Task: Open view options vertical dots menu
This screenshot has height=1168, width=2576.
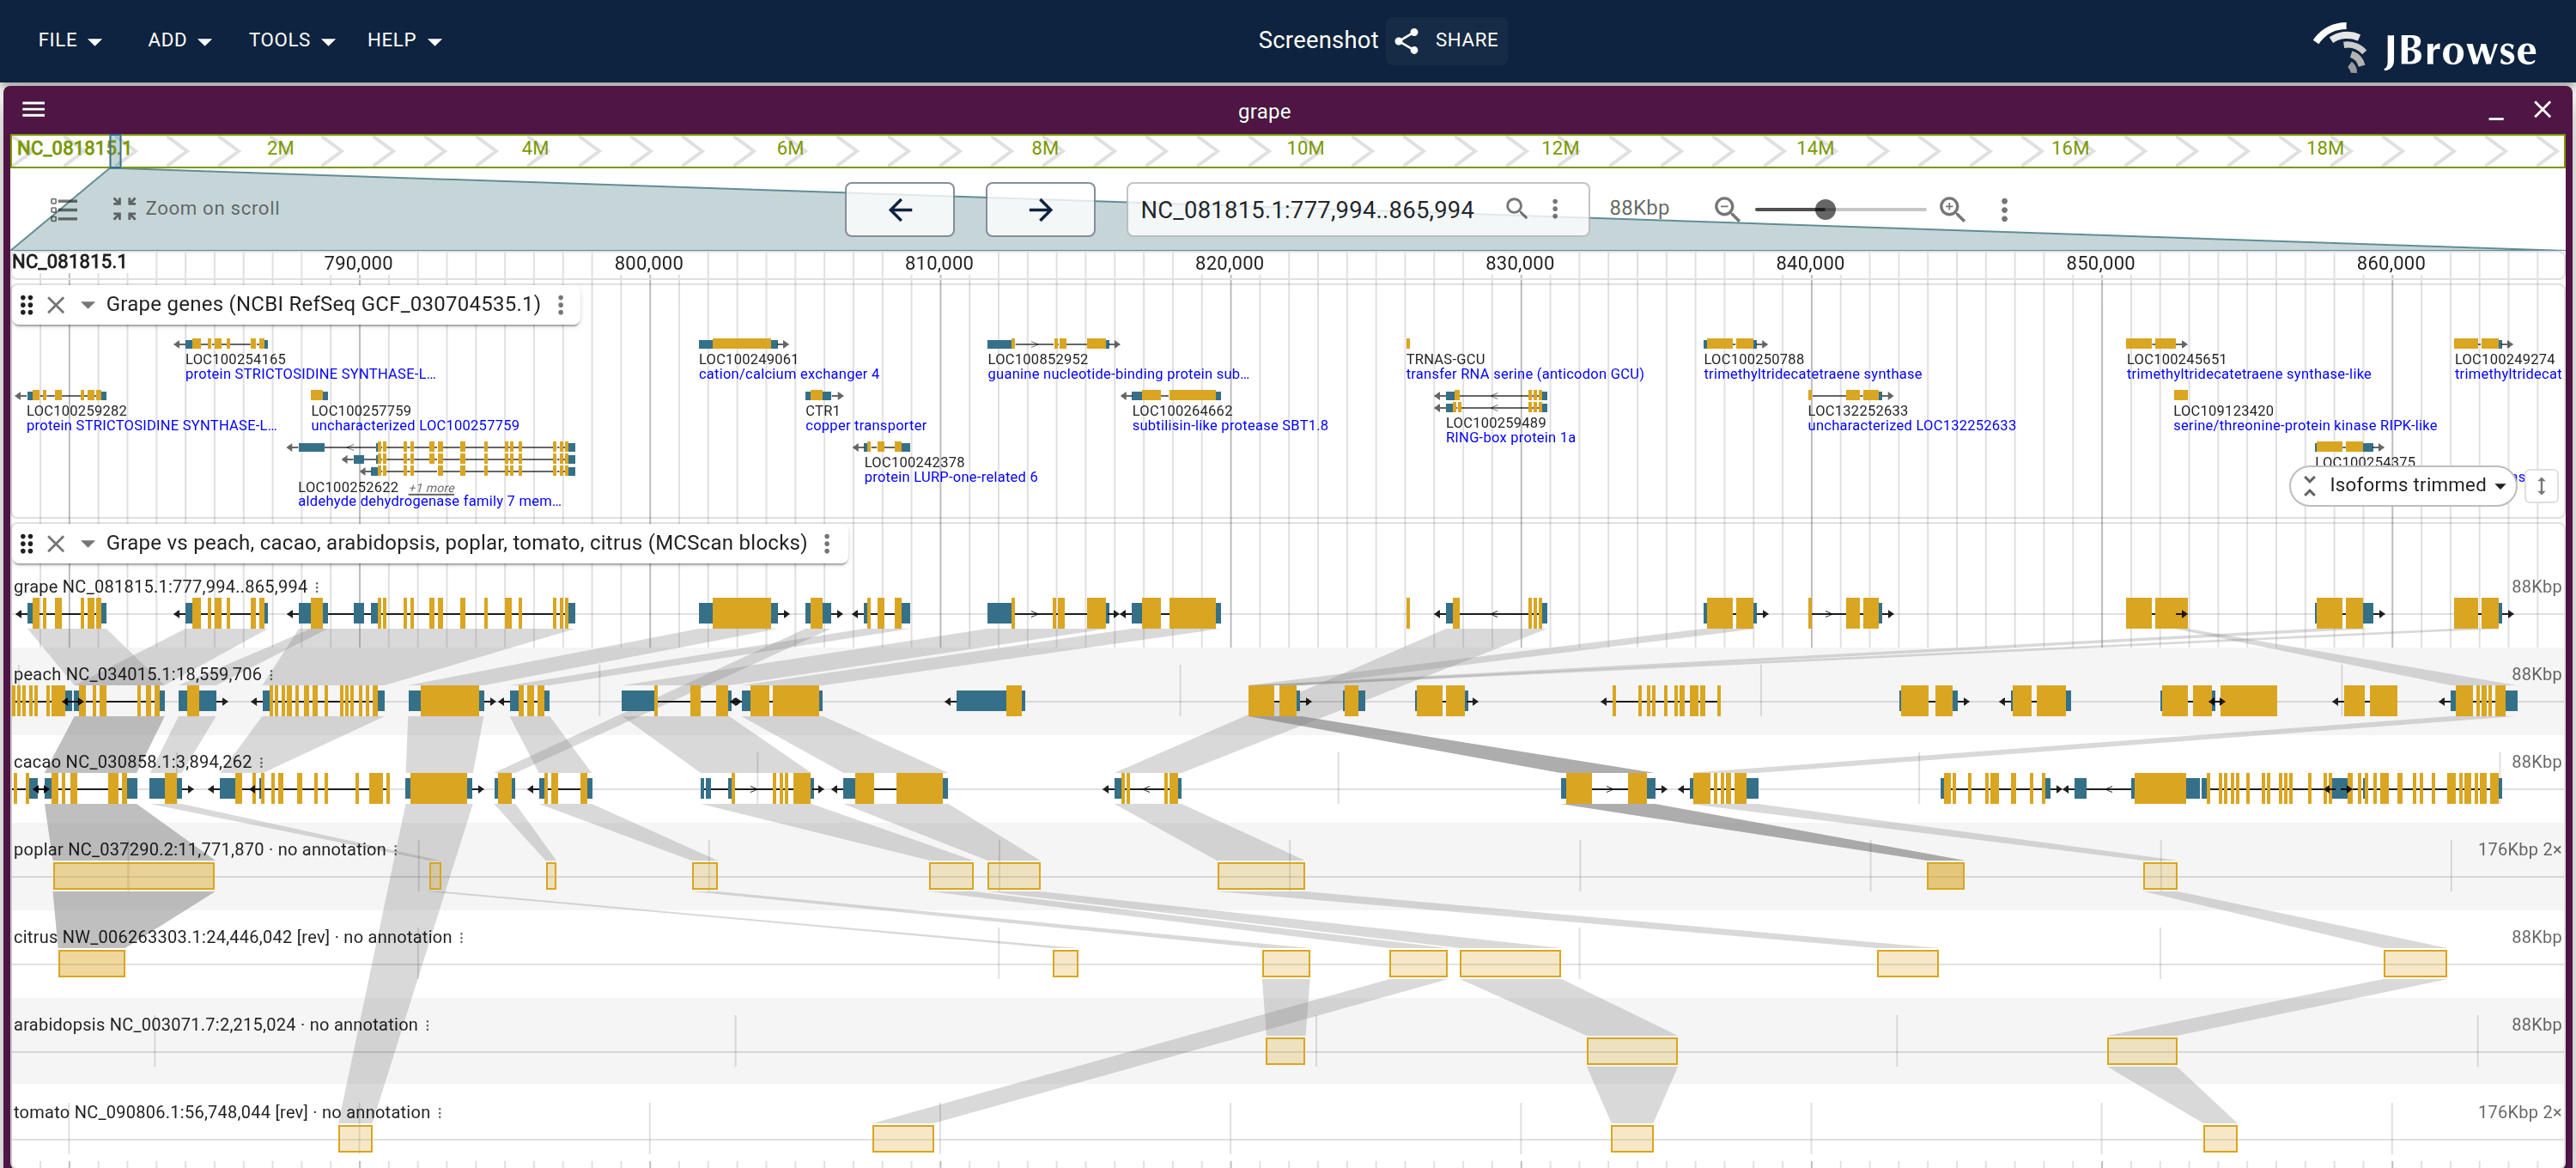Action: pyautogui.click(x=2004, y=209)
